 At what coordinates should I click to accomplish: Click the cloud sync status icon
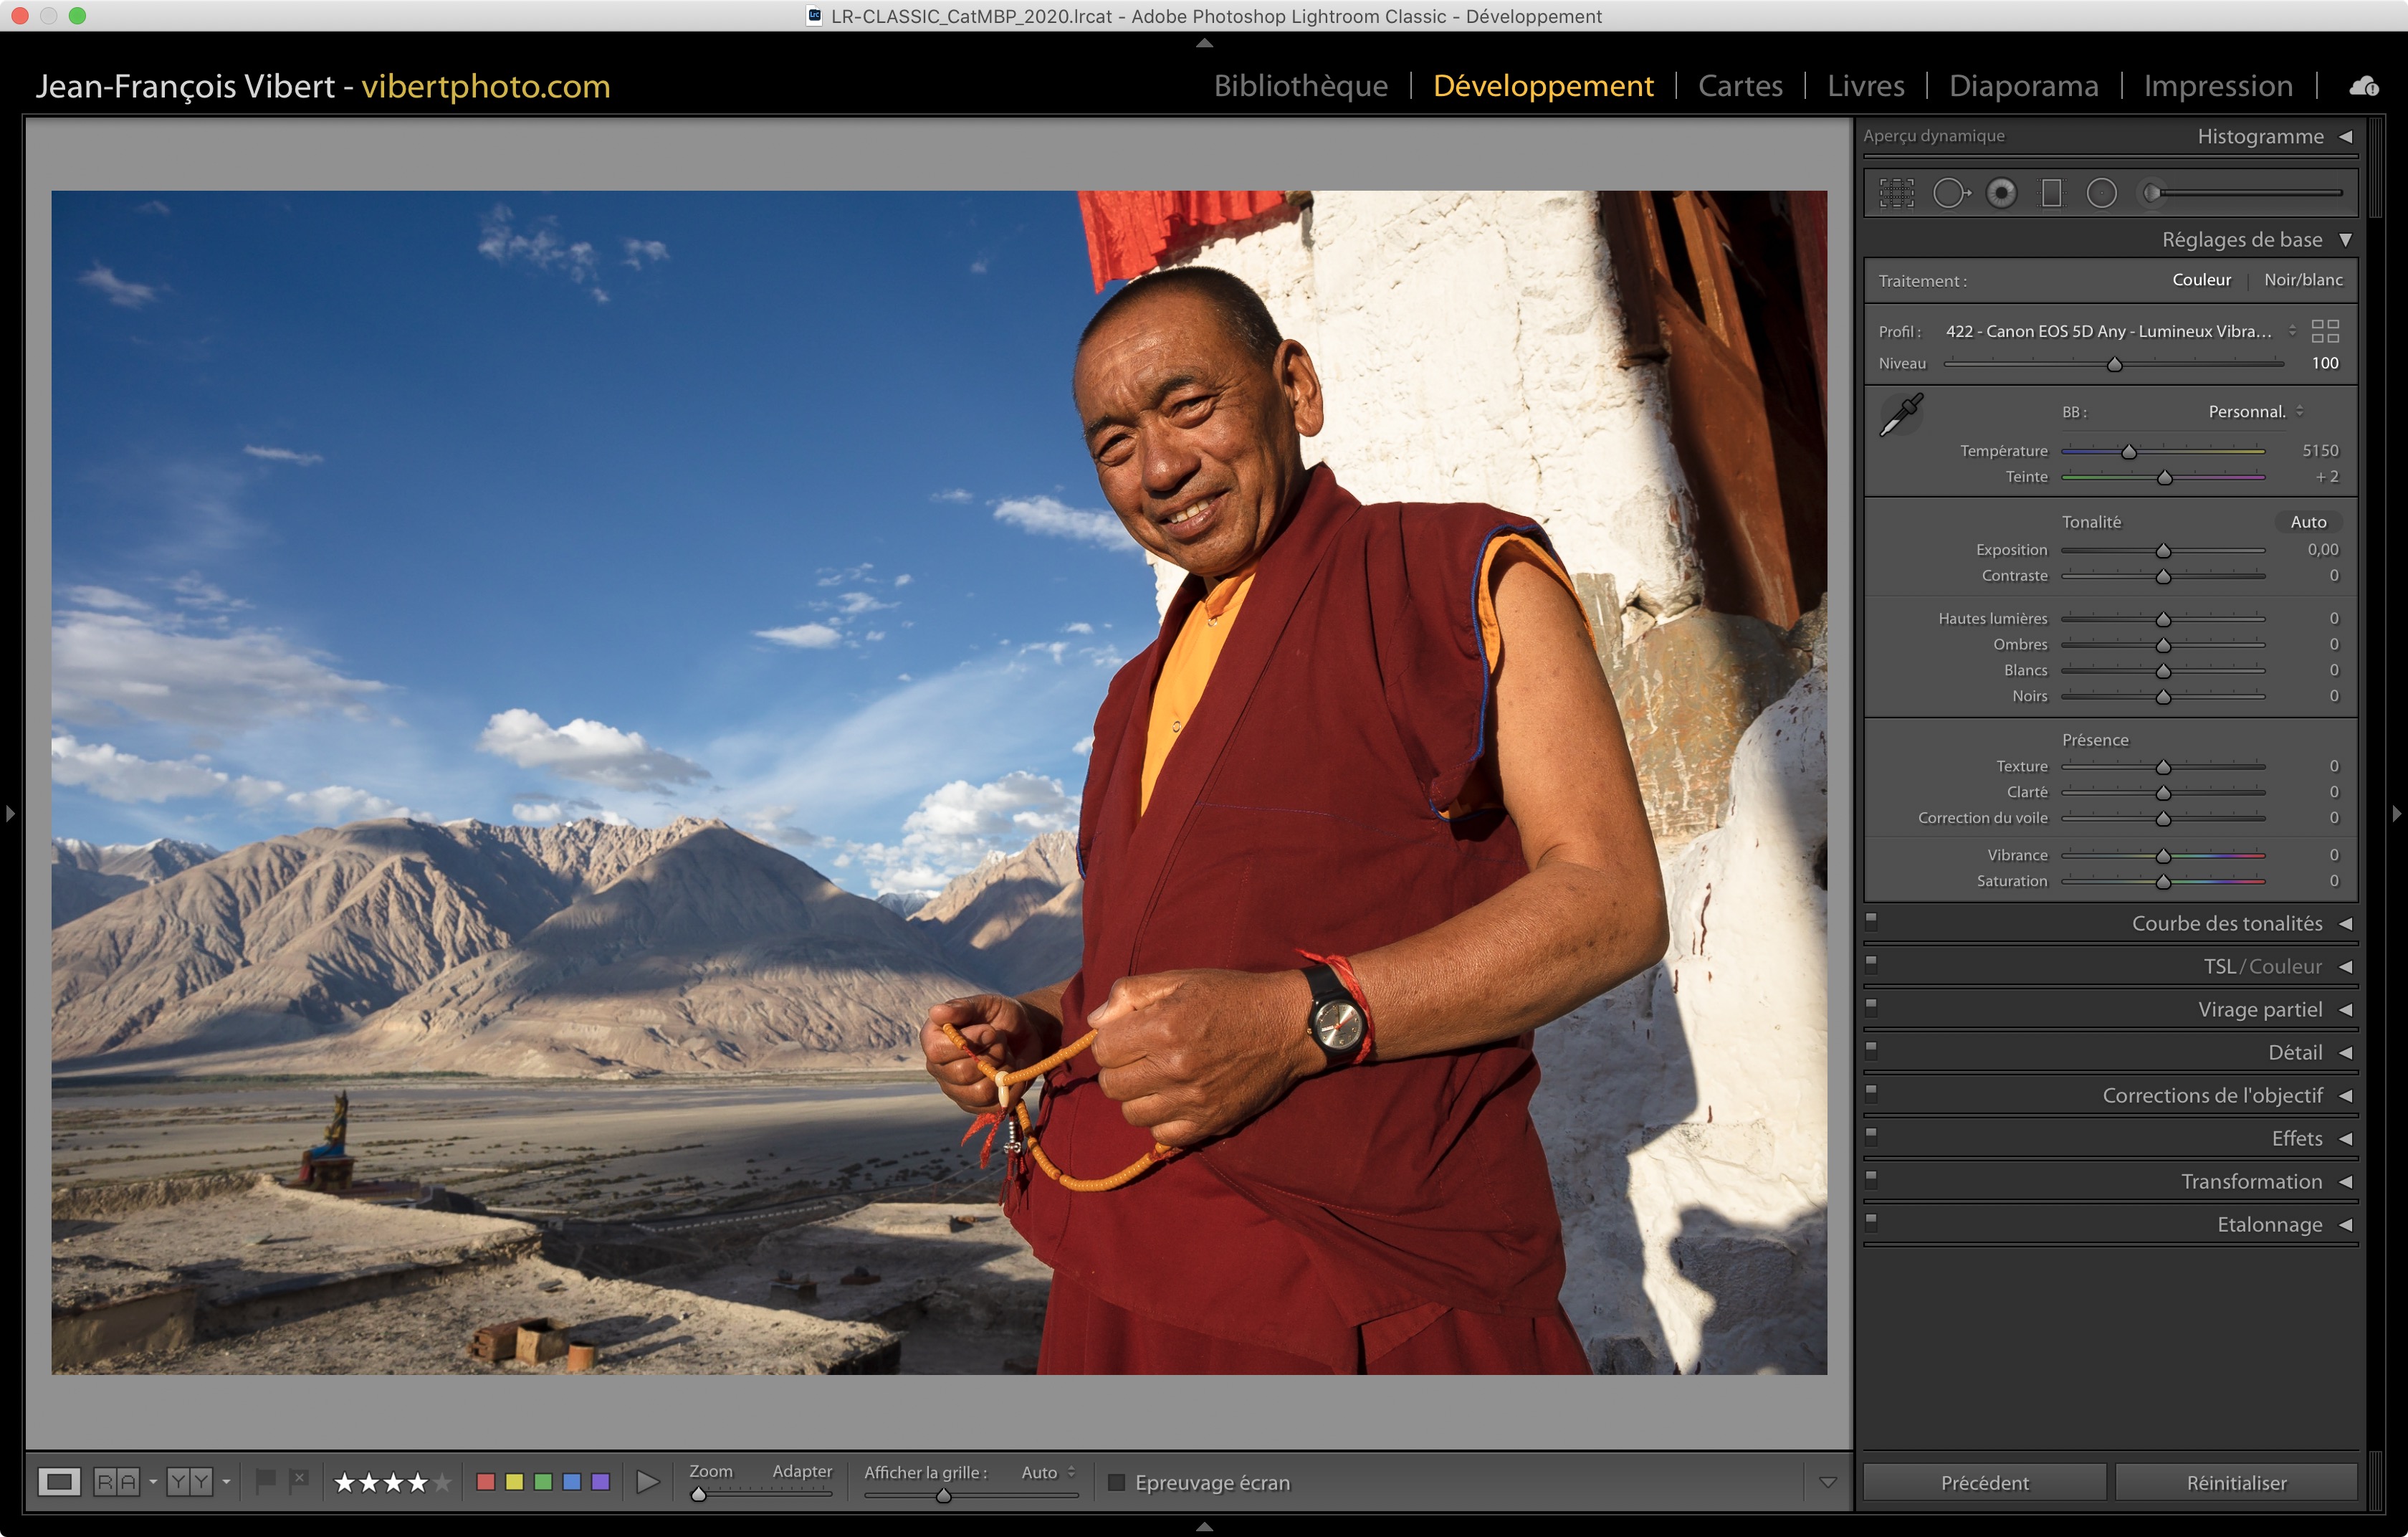coord(2363,86)
